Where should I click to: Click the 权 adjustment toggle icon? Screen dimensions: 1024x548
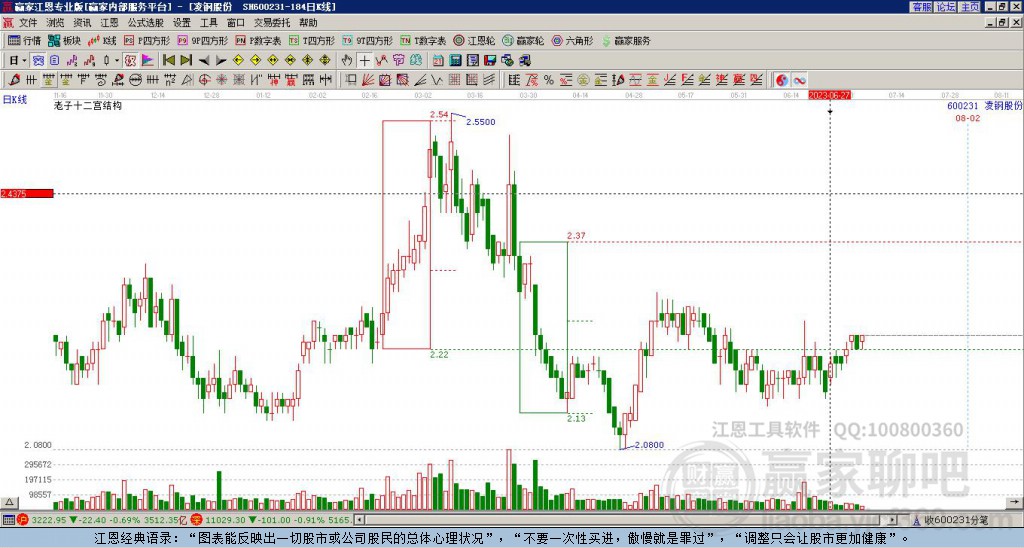point(130,61)
